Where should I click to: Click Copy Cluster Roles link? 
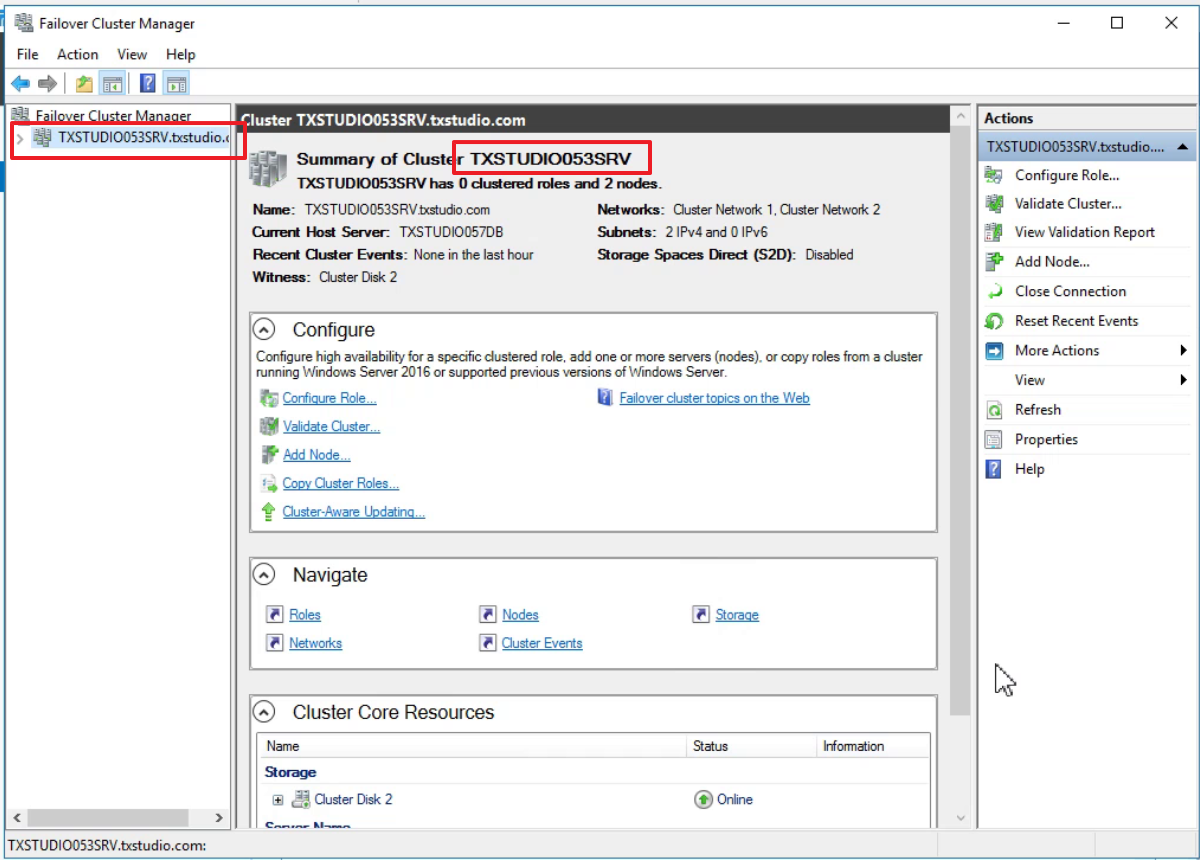[340, 483]
